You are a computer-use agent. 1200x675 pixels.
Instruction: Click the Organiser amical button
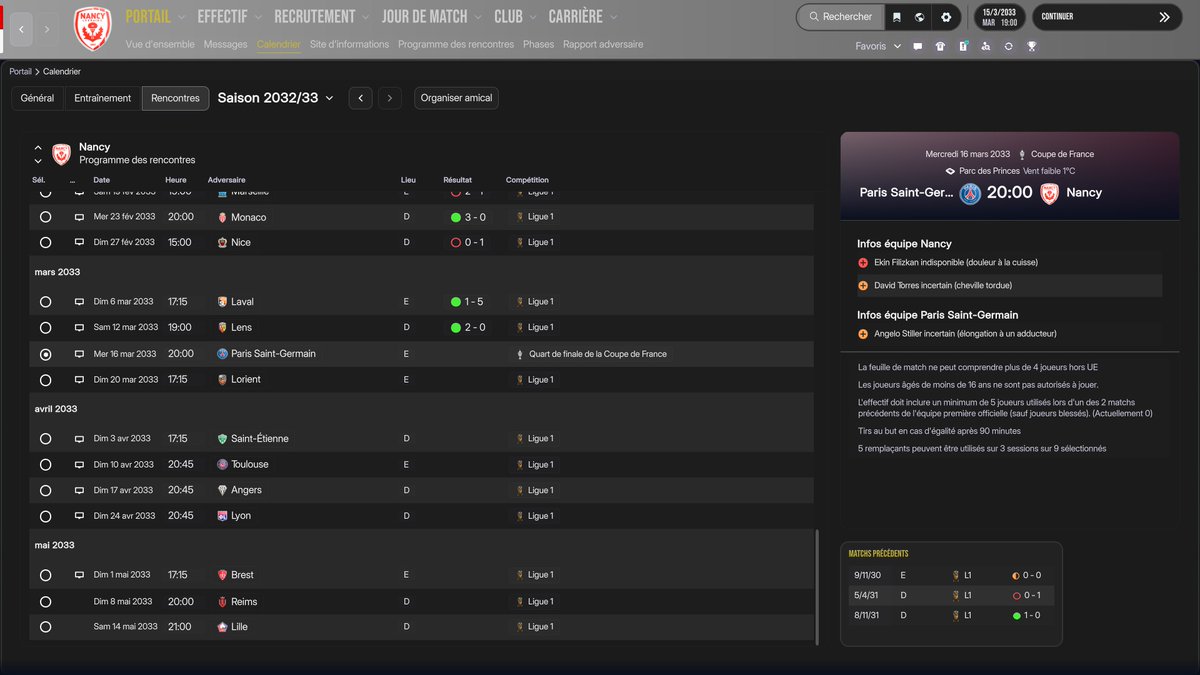pos(456,98)
